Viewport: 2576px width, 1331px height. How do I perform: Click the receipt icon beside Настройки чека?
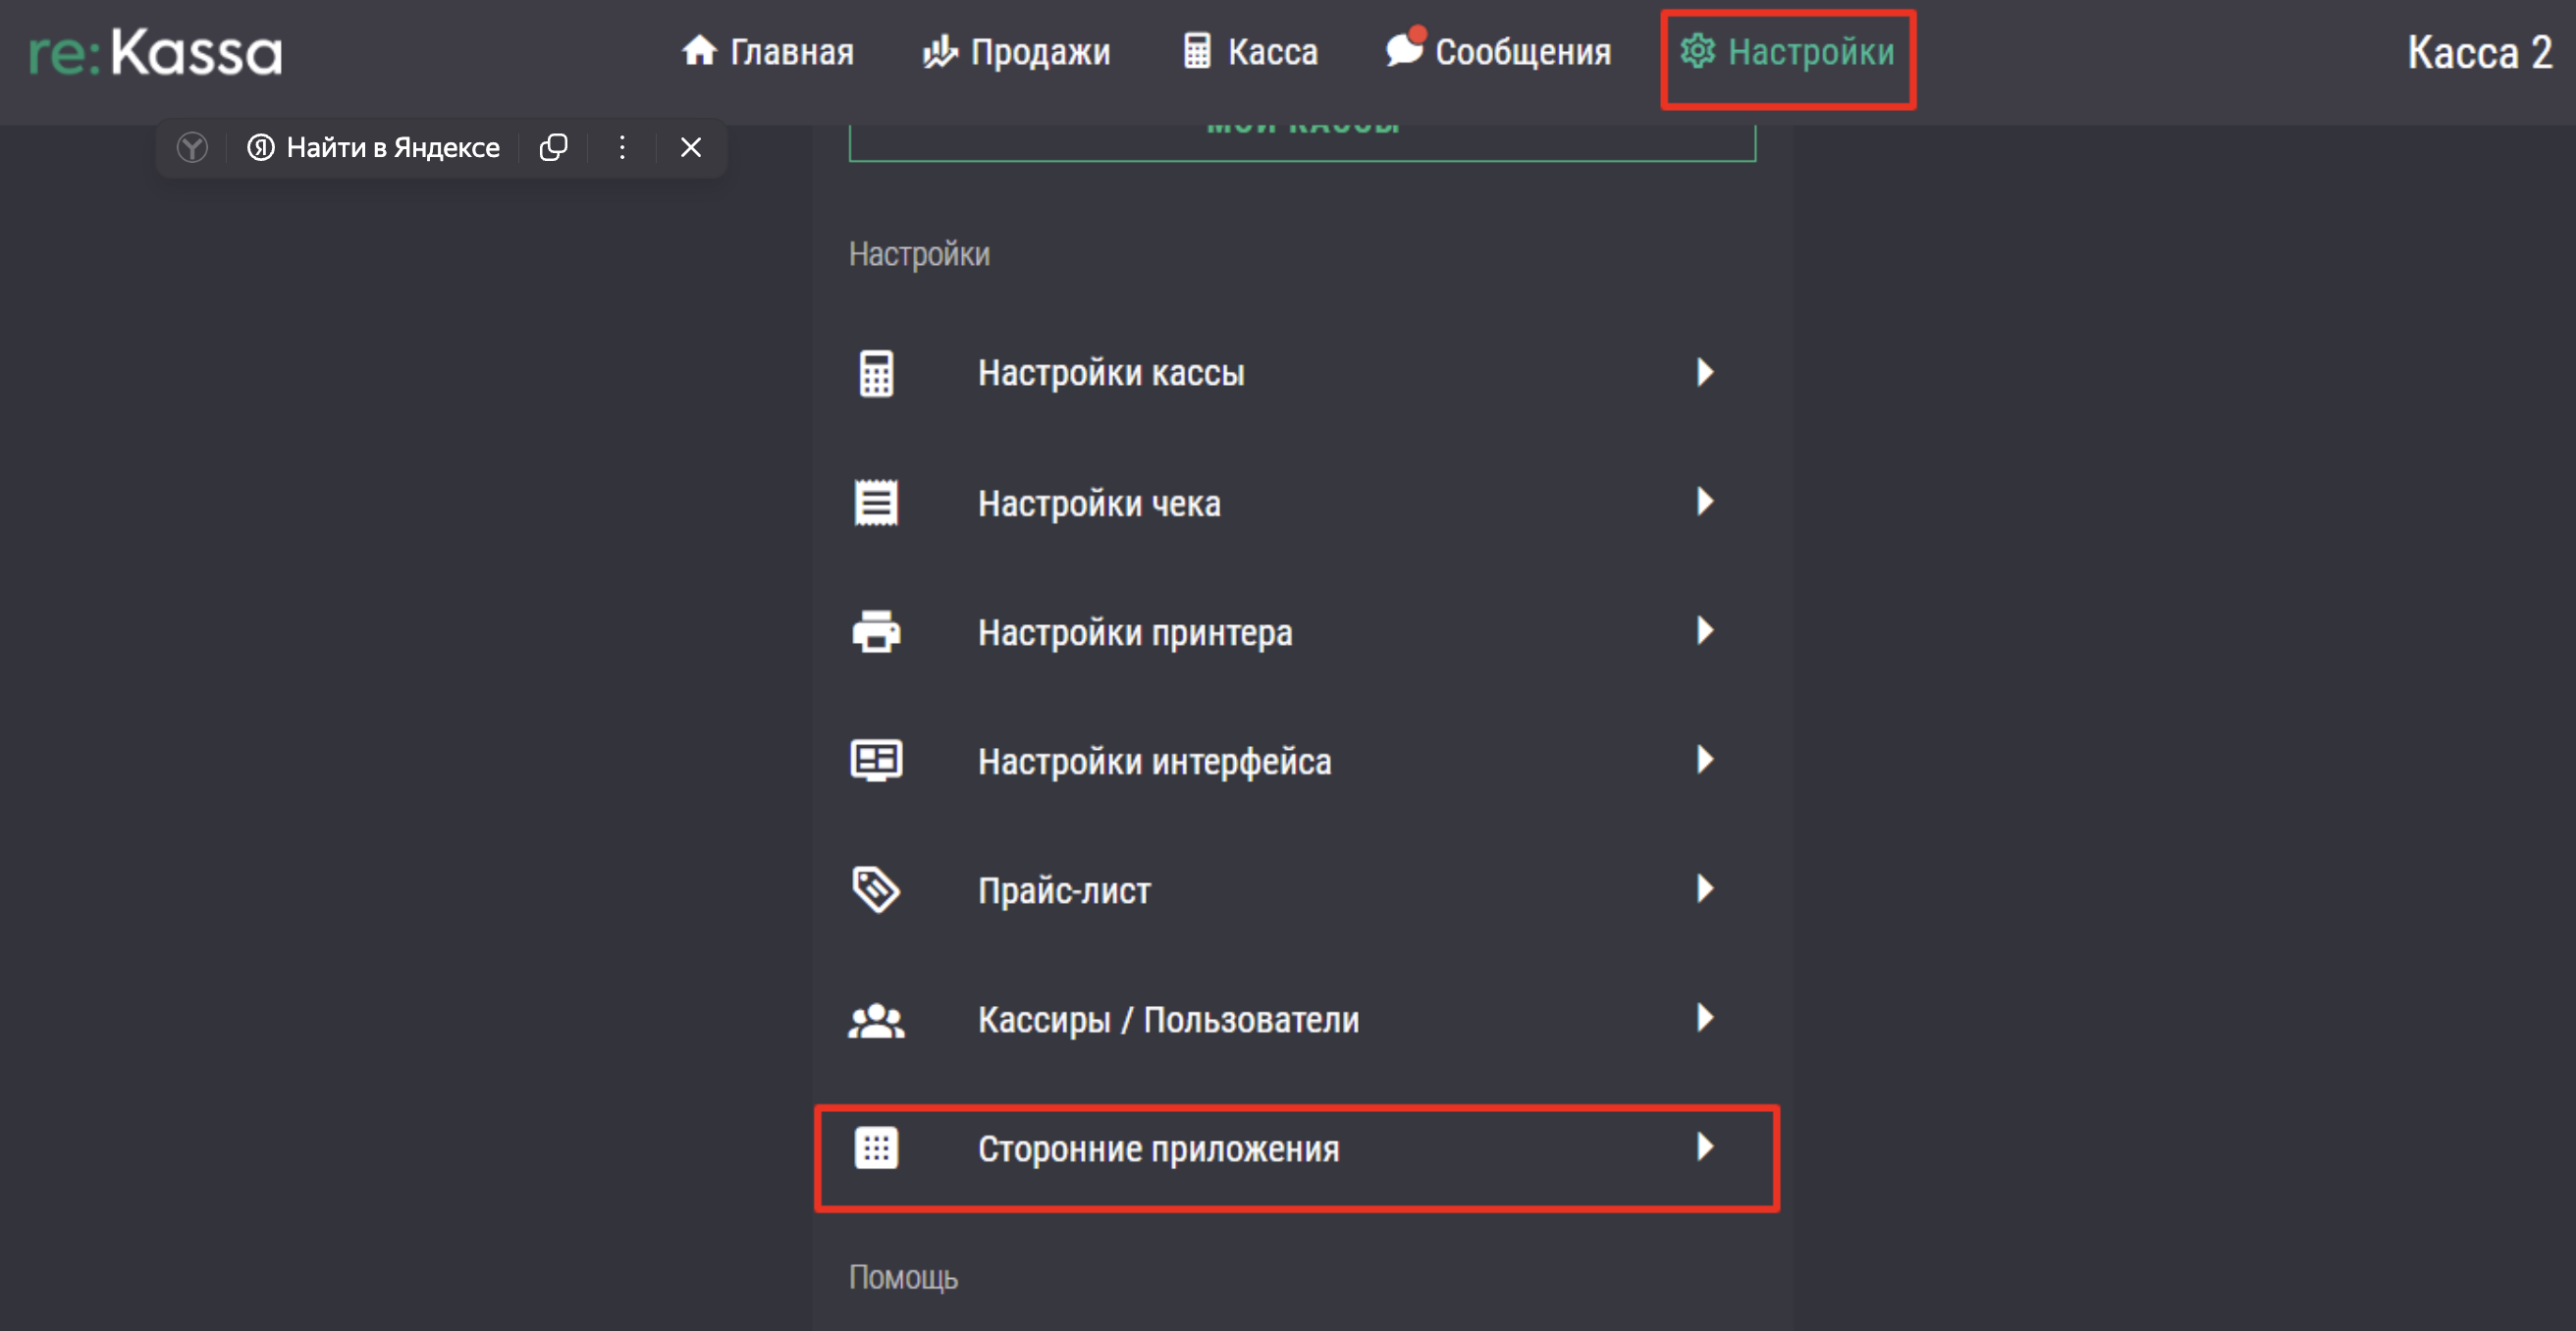point(876,503)
